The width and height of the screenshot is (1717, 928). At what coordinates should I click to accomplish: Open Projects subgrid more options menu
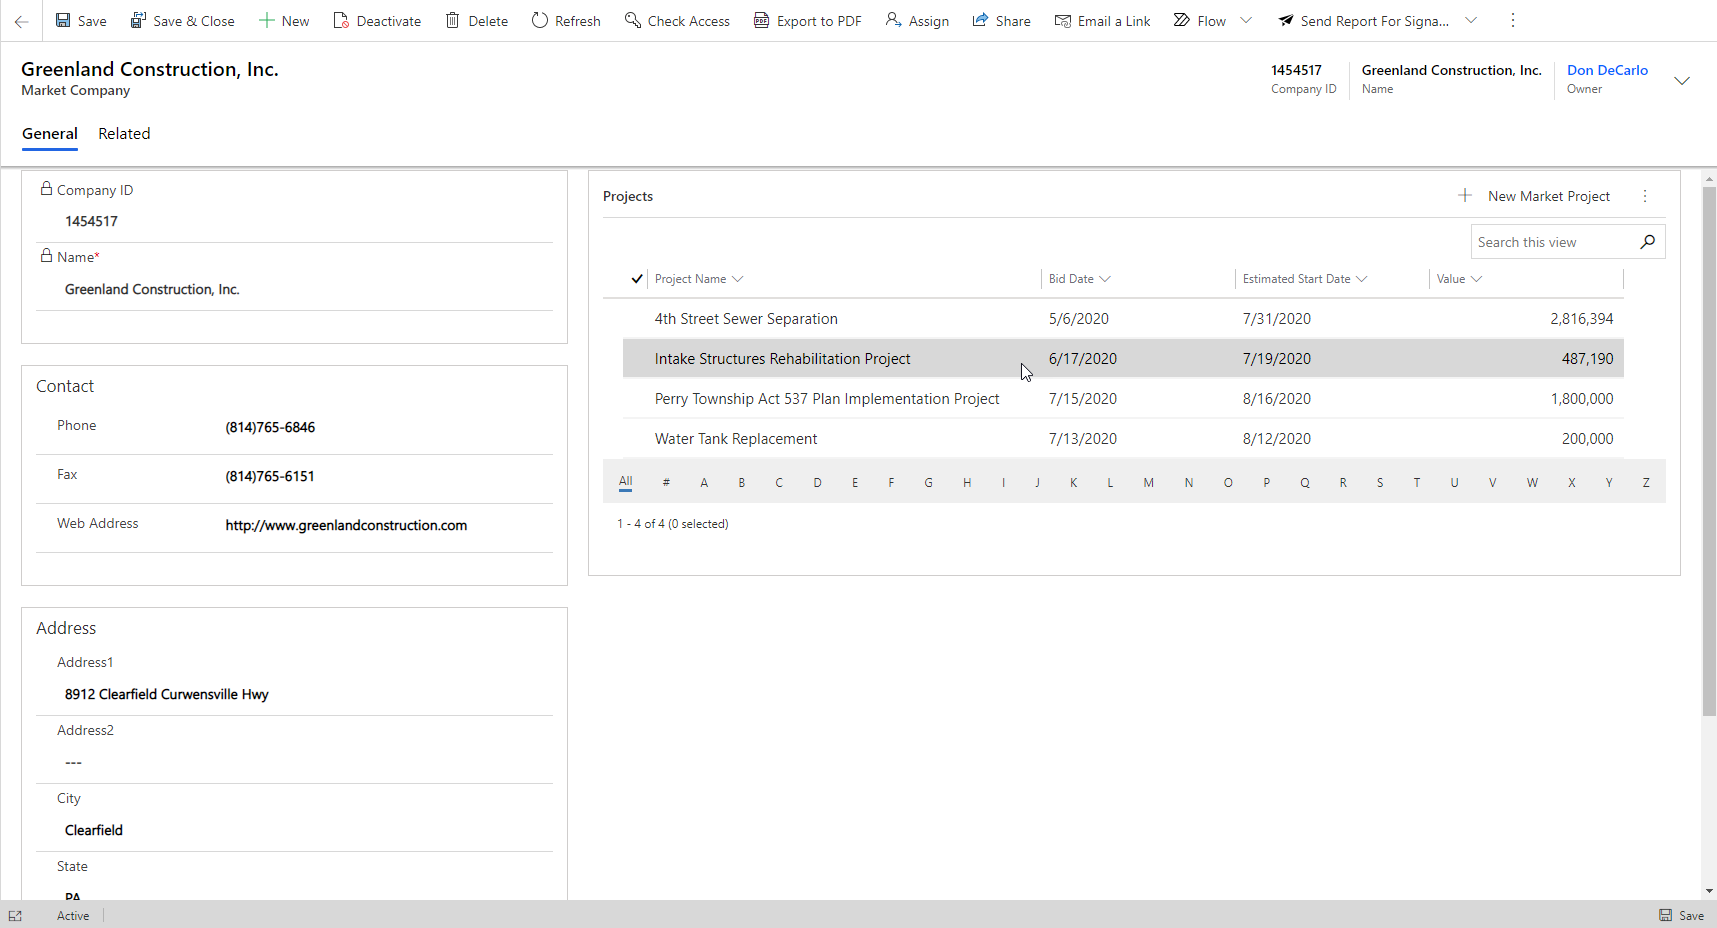tap(1645, 196)
